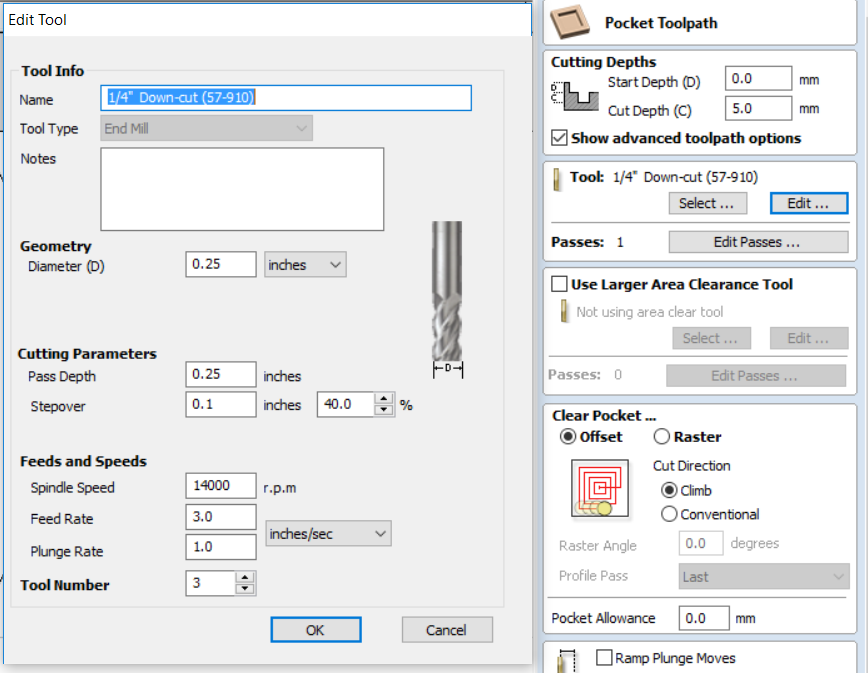Decrease stepover percentage with down arrow

point(384,410)
